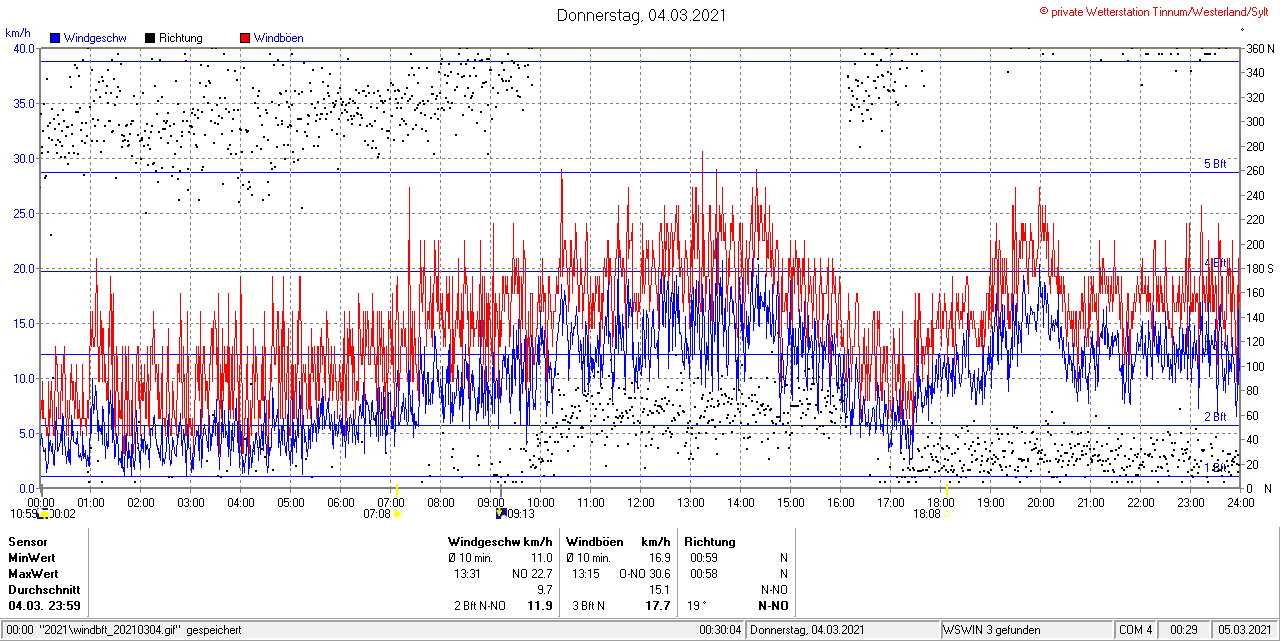Click the 3 Bft N value
The image size is (1280, 641).
tap(588, 606)
